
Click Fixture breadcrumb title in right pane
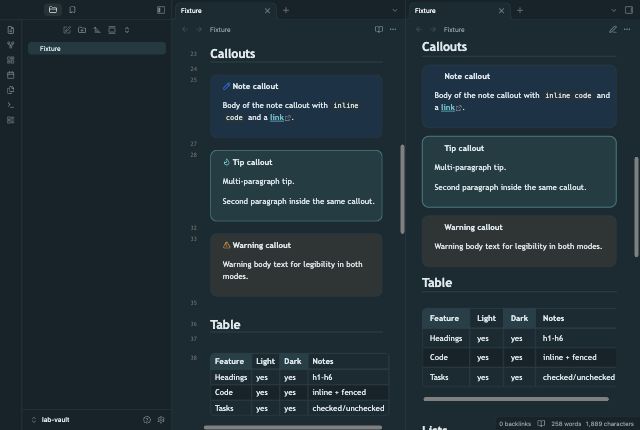coord(454,30)
